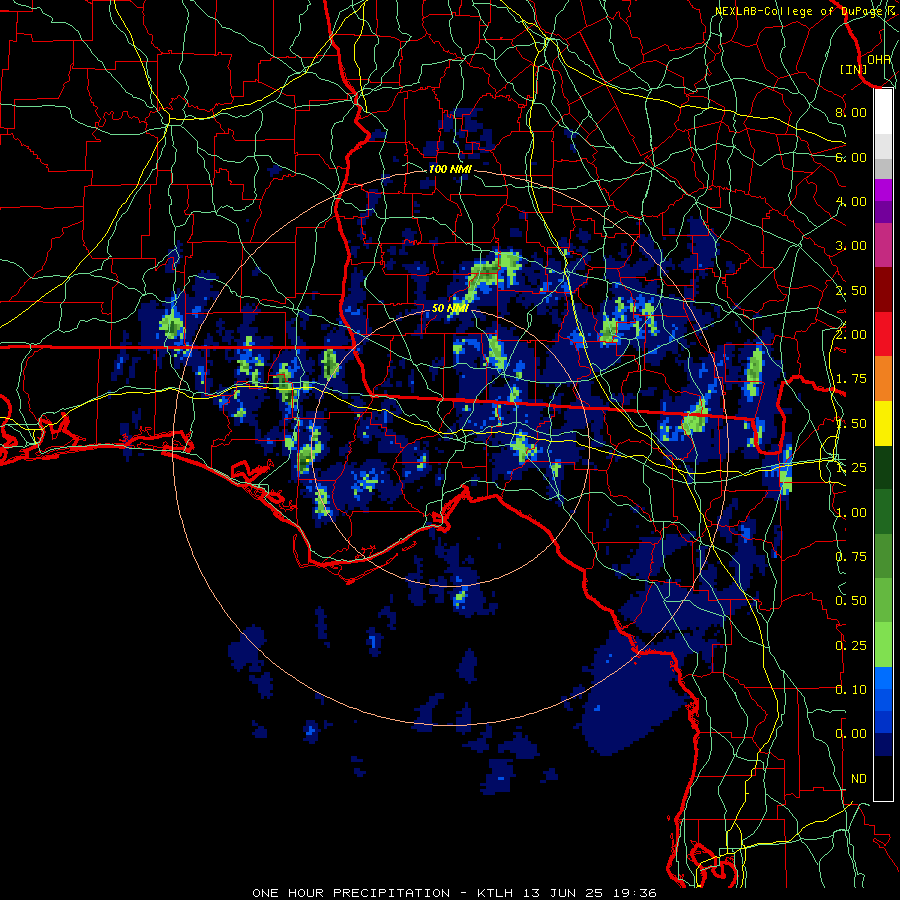Image resolution: width=900 pixels, height=900 pixels.
Task: Click the ND legend label
Action: click(x=859, y=779)
